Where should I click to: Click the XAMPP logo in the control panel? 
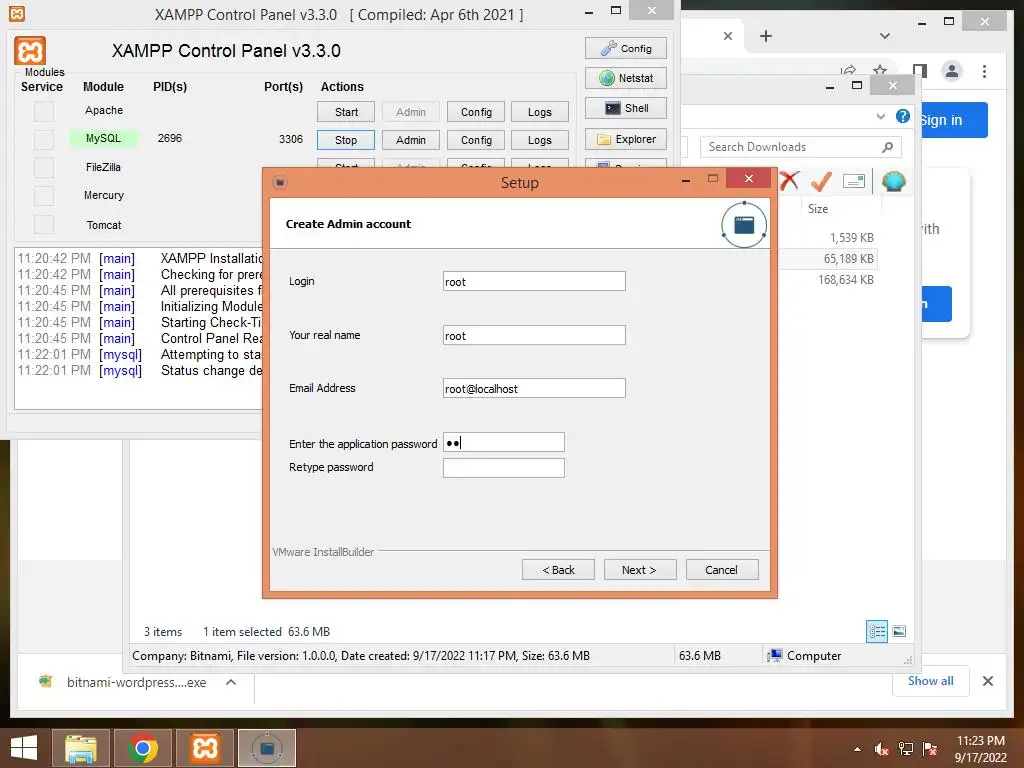[x=30, y=51]
